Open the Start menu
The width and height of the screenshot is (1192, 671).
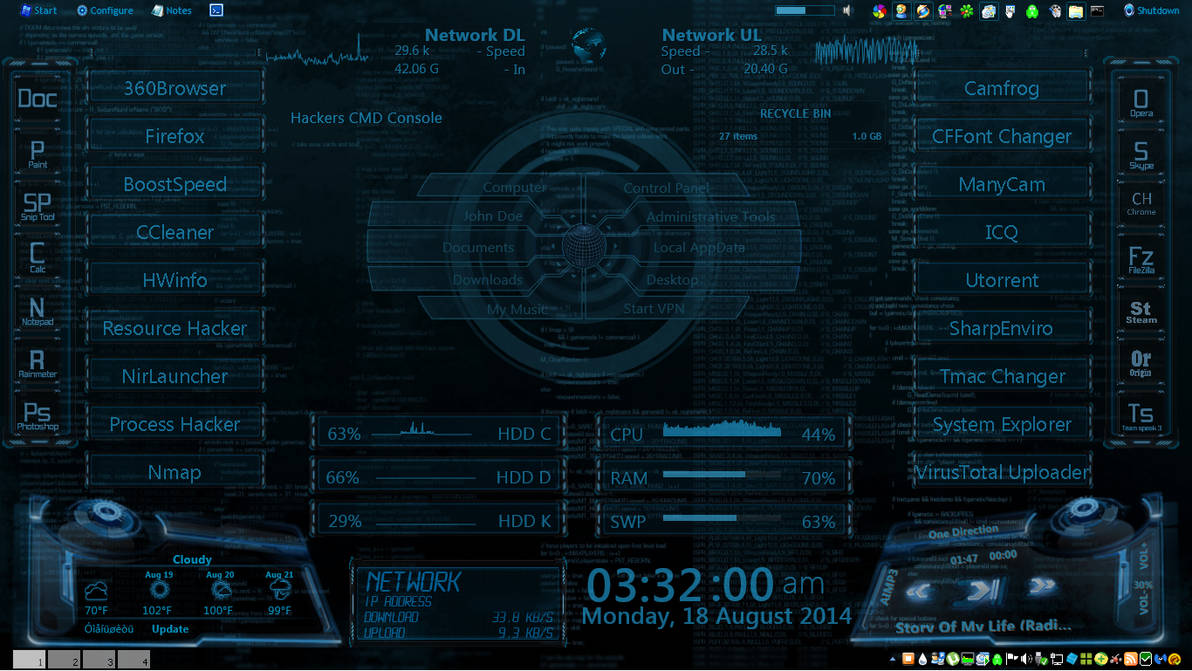tap(39, 11)
